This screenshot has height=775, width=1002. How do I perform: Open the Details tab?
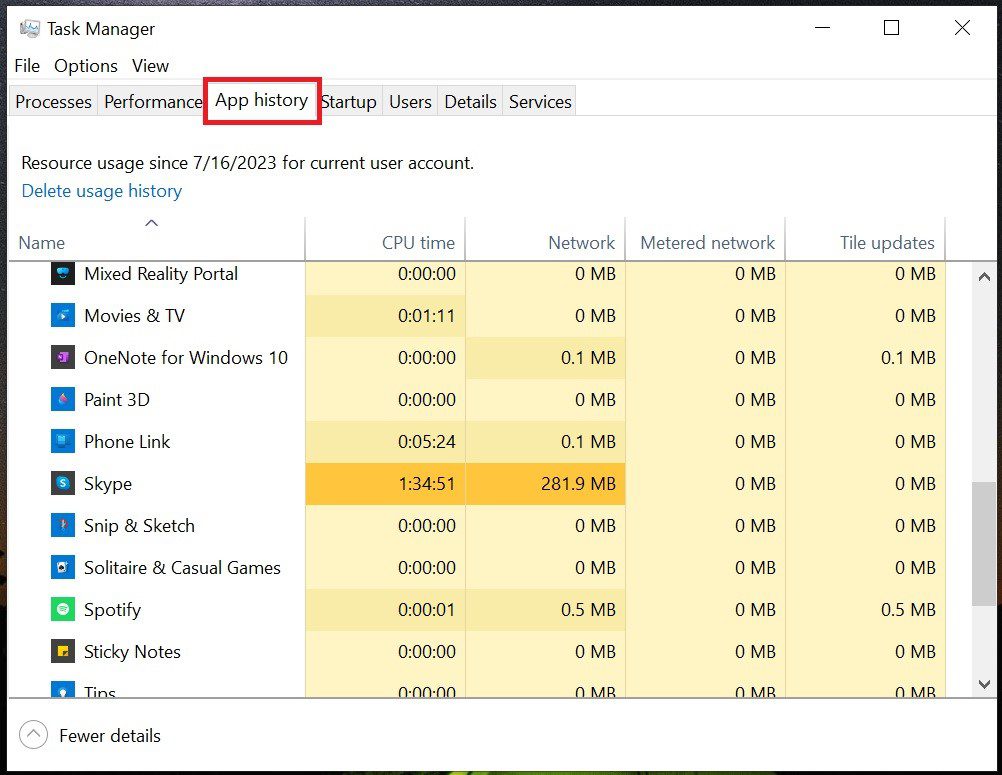(470, 102)
